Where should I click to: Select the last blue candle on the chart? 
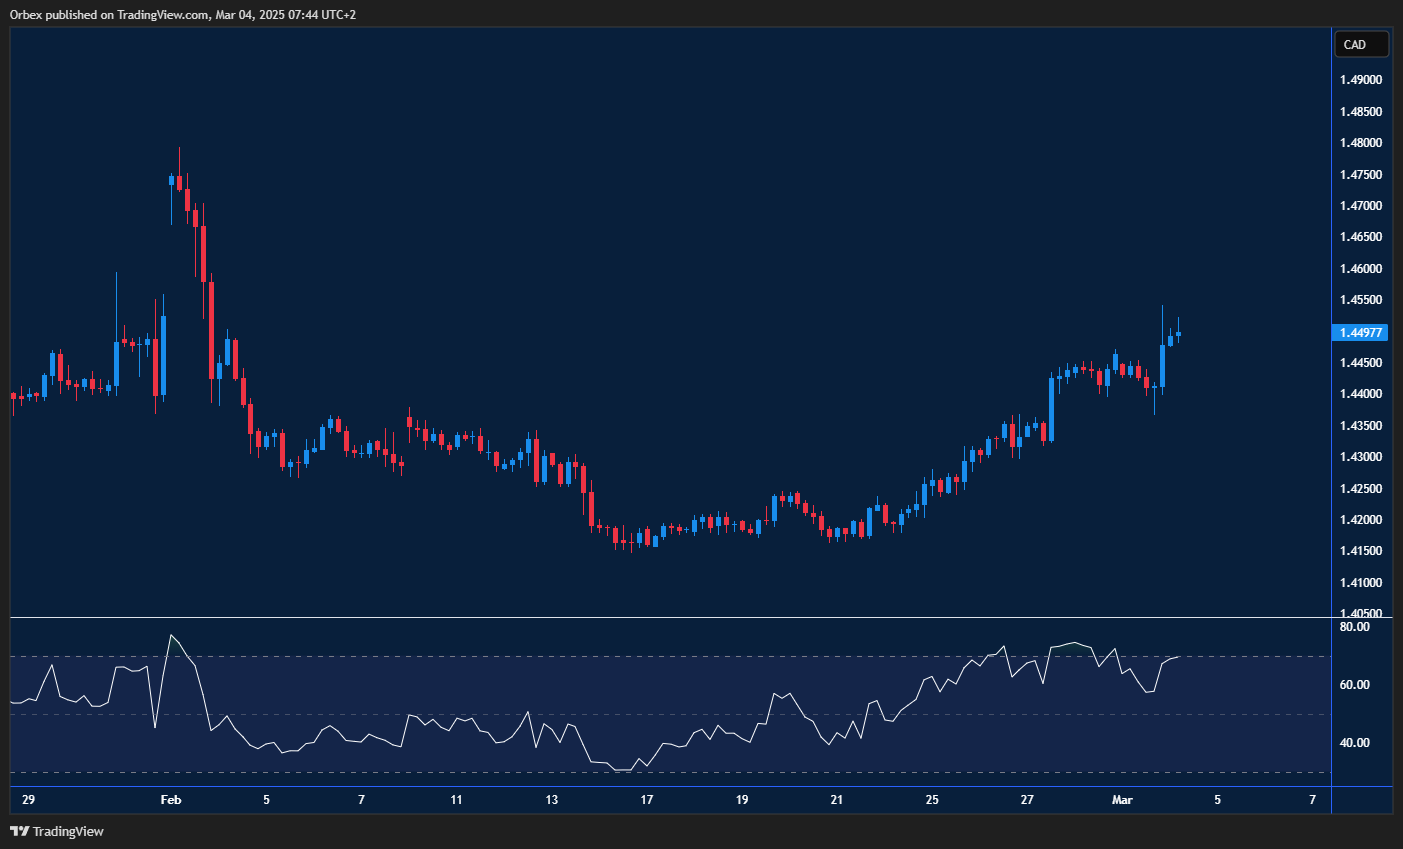tap(1177, 335)
